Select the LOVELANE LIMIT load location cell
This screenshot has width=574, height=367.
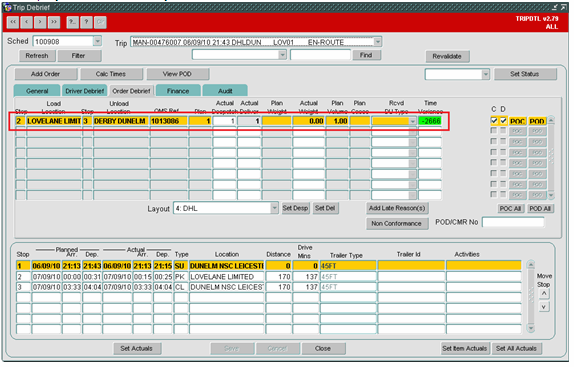click(54, 121)
